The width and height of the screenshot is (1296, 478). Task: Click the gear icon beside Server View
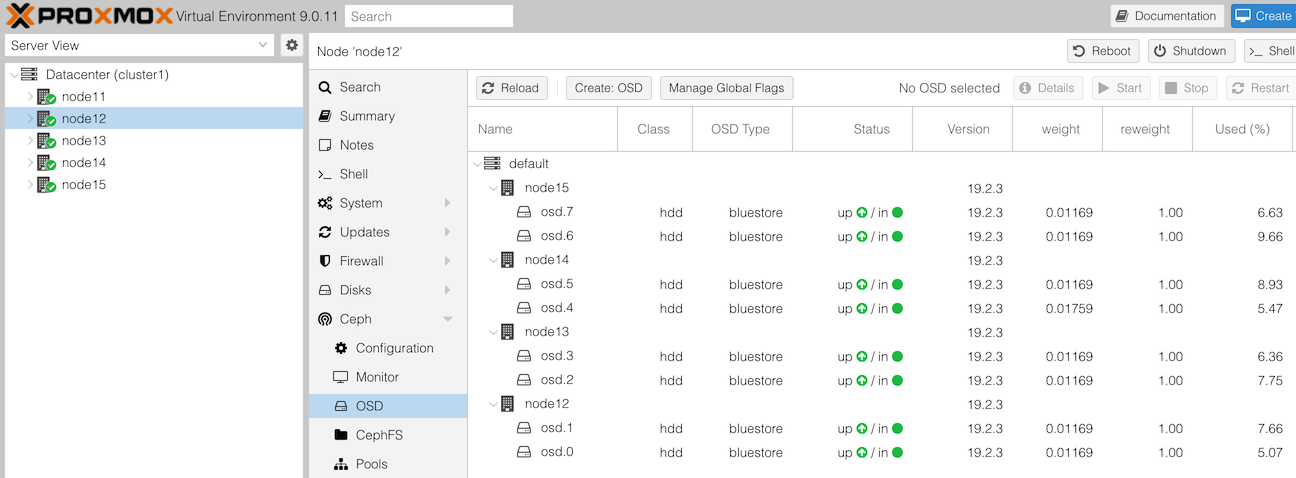coord(291,45)
